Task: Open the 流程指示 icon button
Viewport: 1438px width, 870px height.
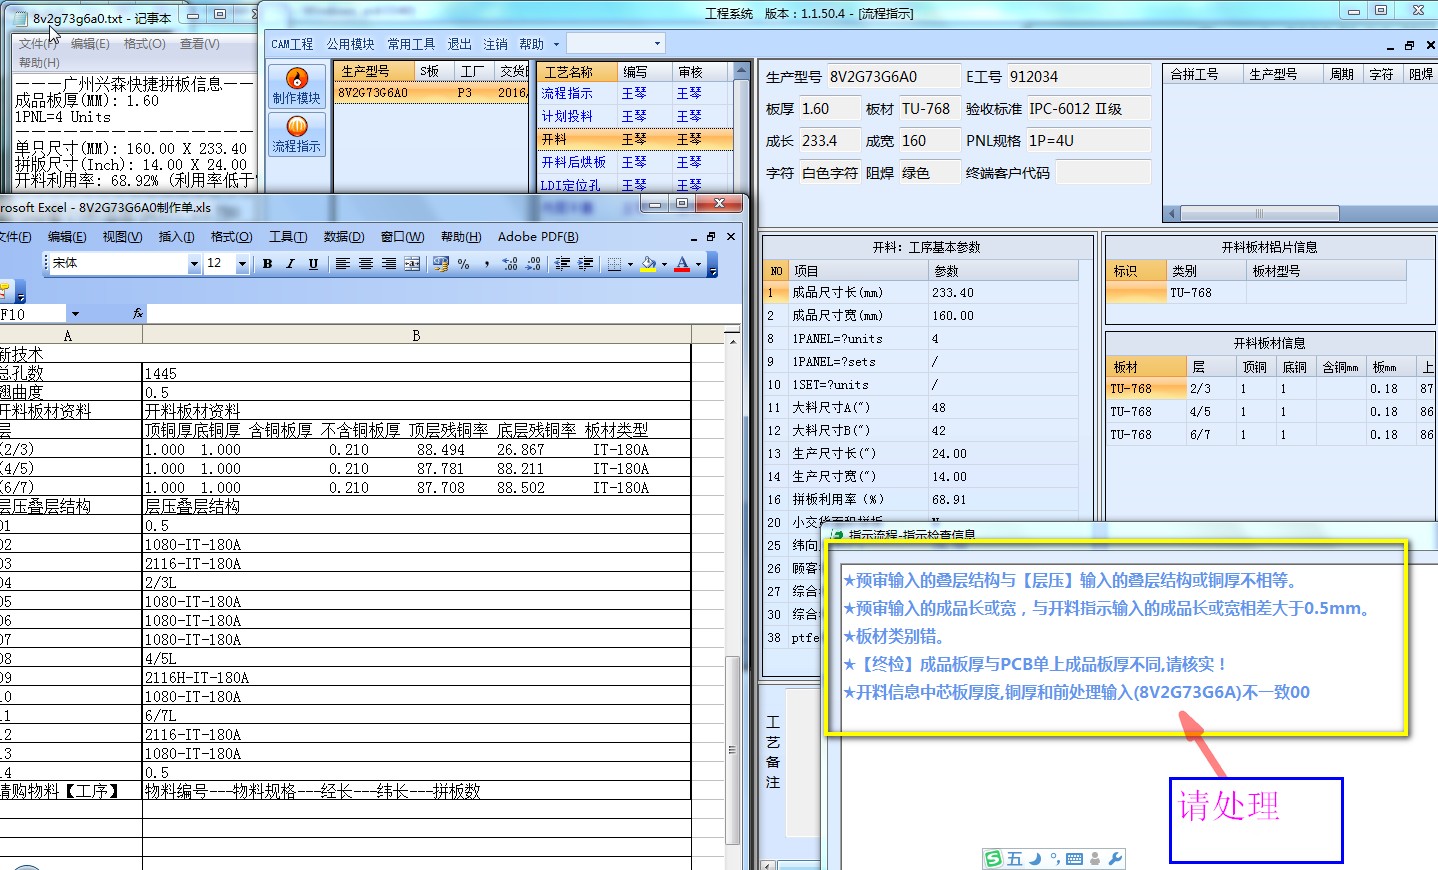Action: (297, 134)
